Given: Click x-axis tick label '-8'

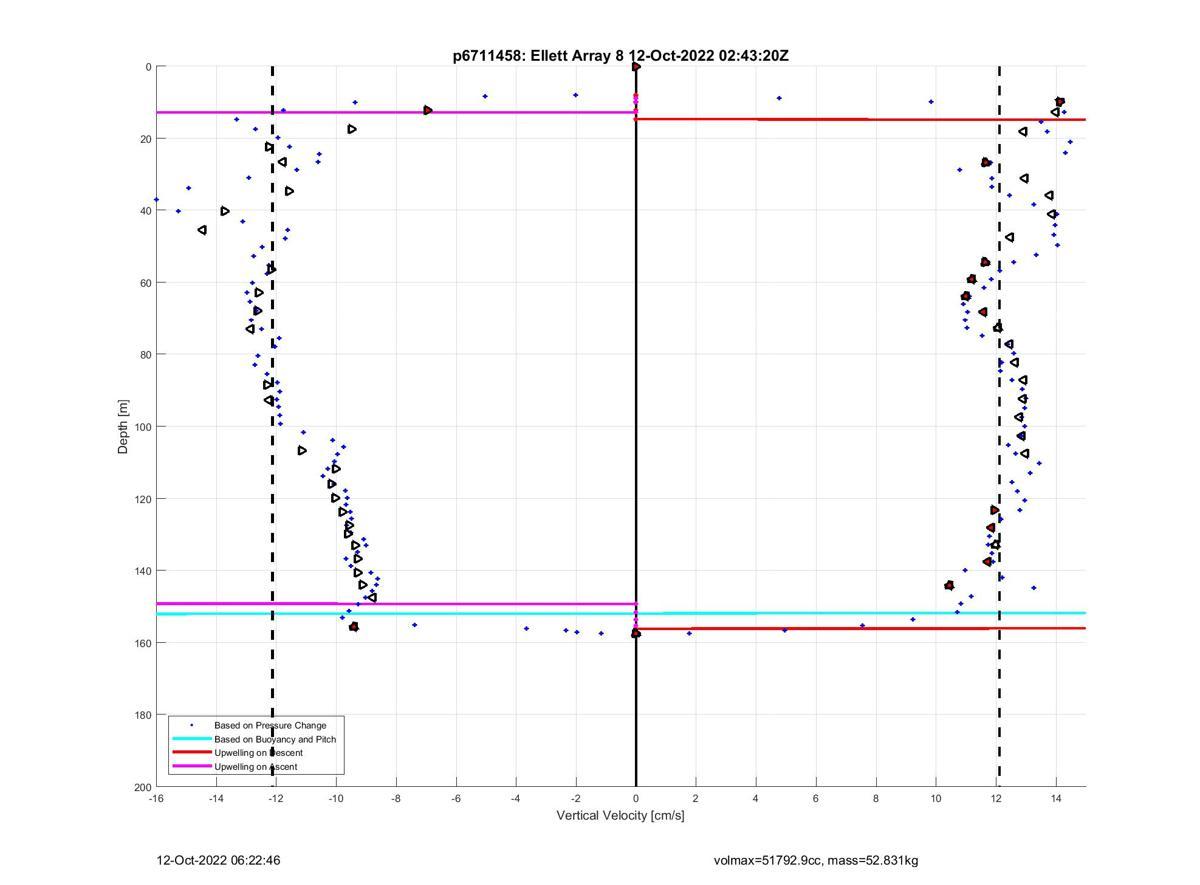Looking at the screenshot, I should 396,798.
